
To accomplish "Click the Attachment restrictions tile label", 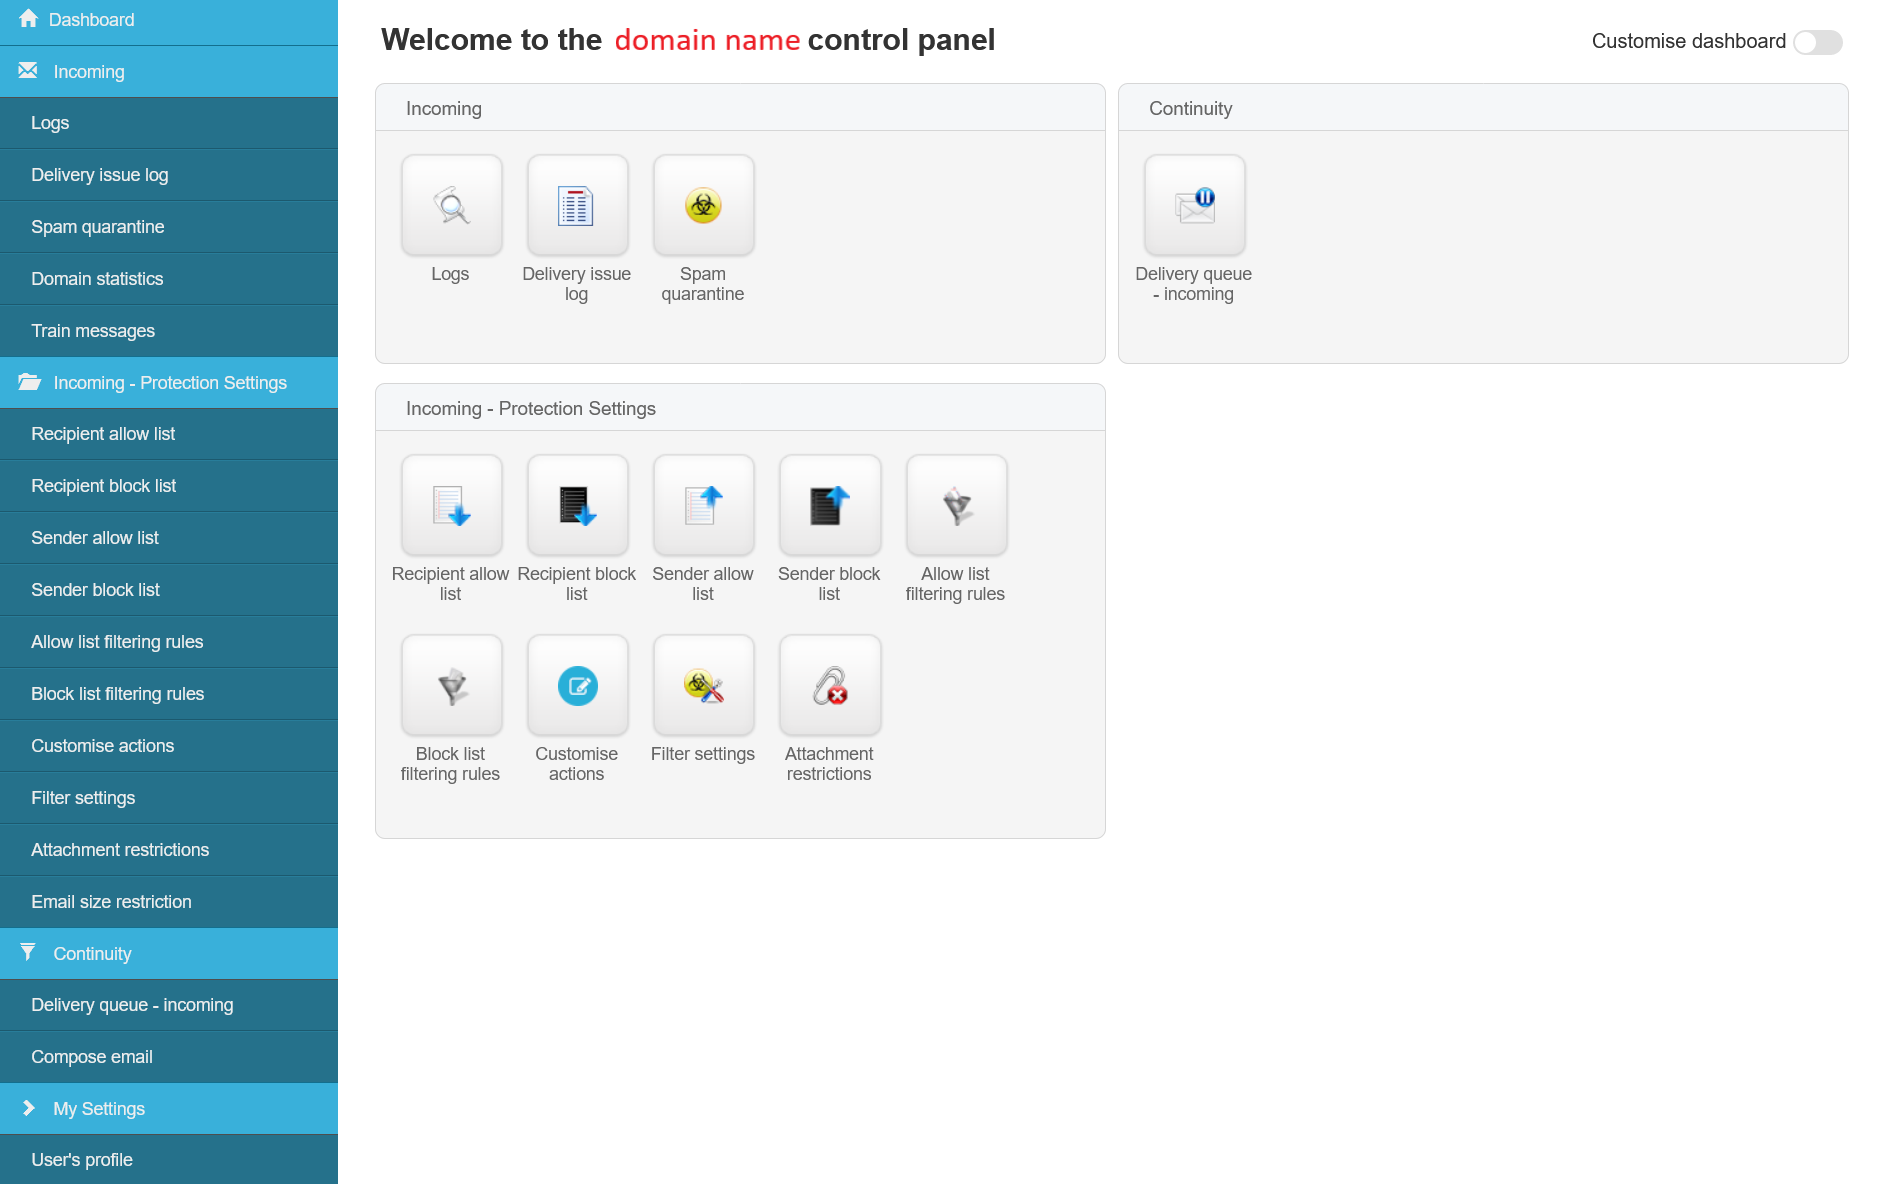I will pos(829,764).
